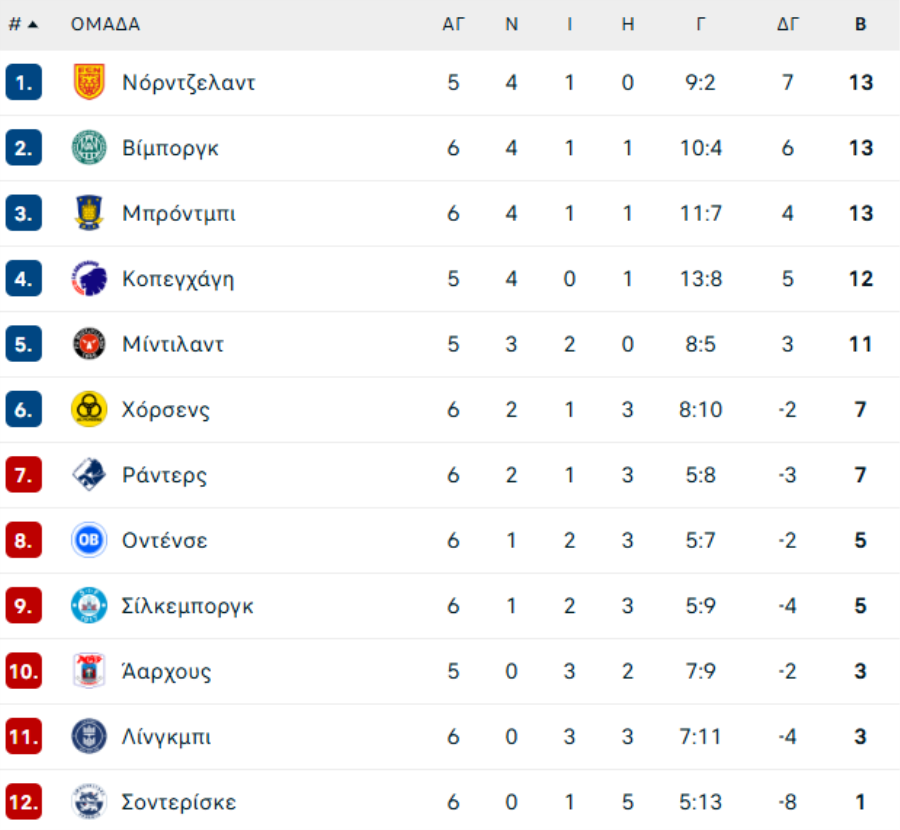Click the Βίμποργκ green crest icon
Image resolution: width=900 pixels, height=830 pixels.
(89, 148)
